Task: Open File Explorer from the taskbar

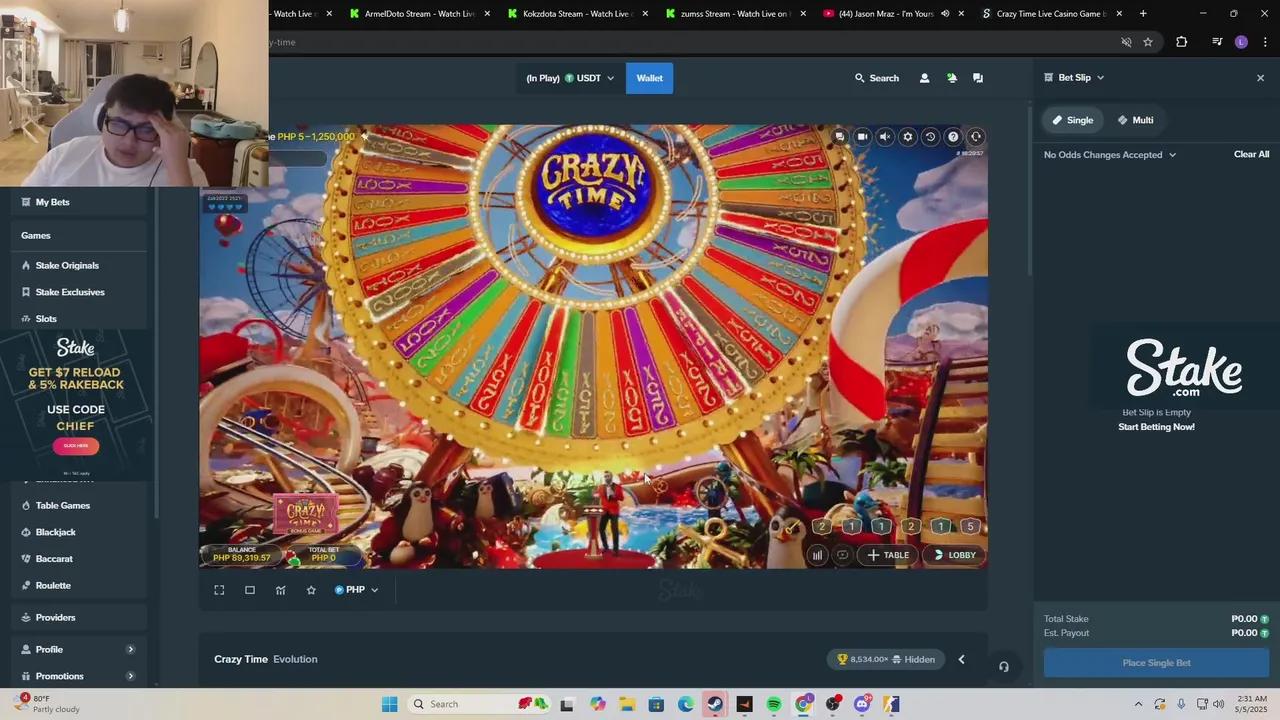Action: pyautogui.click(x=627, y=704)
